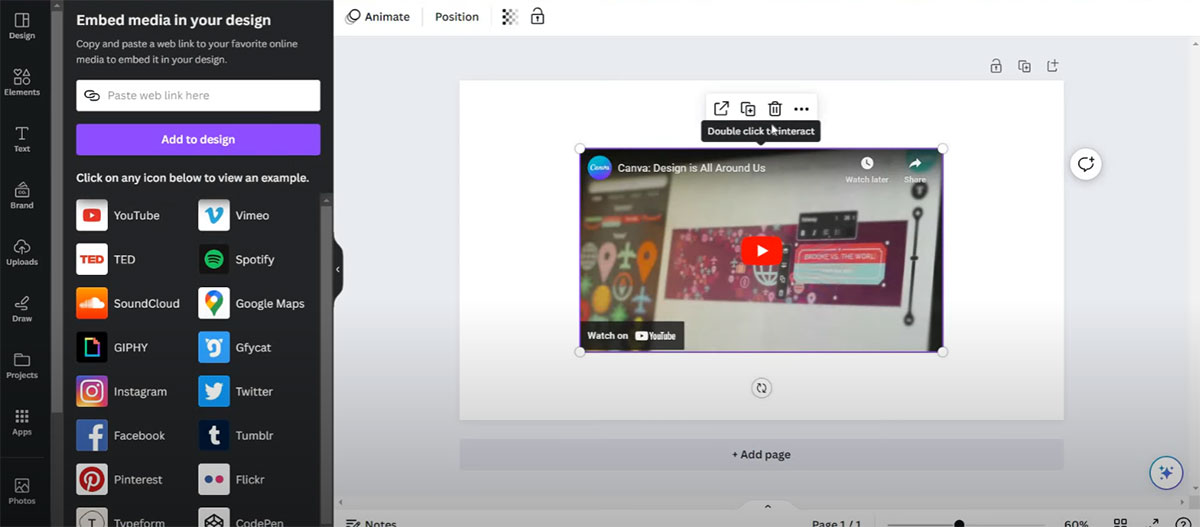The image size is (1200, 527).
Task: Click the Animate button
Action: pyautogui.click(x=378, y=17)
